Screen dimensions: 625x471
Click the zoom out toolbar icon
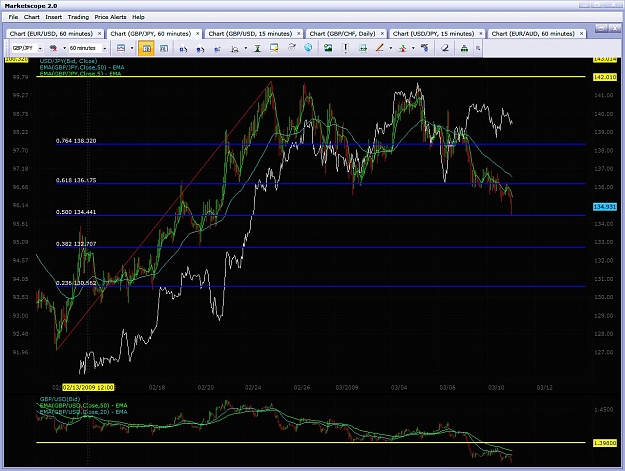coord(200,49)
